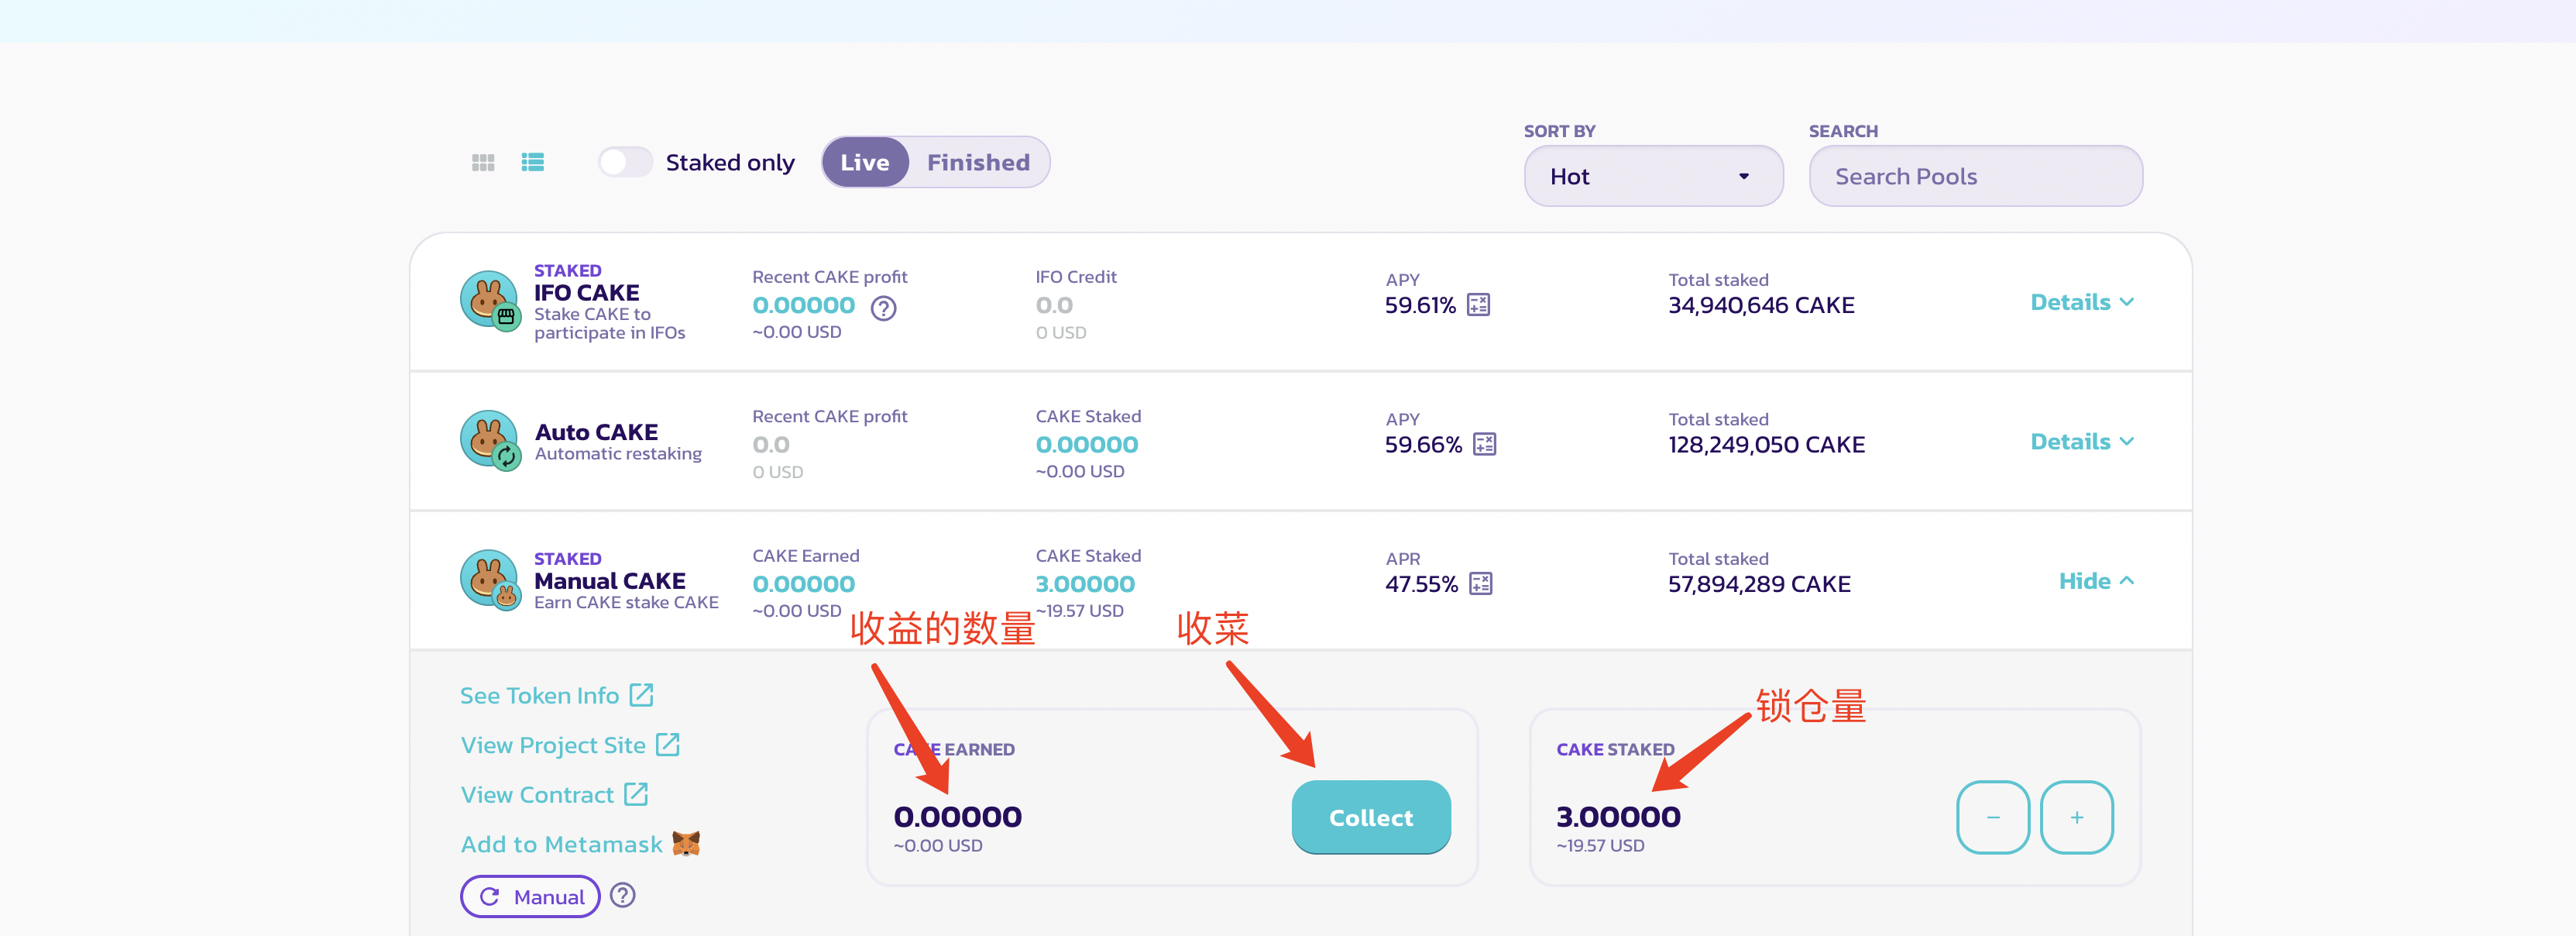Switch to grid card view icon
The image size is (2576, 936).
coord(483,162)
